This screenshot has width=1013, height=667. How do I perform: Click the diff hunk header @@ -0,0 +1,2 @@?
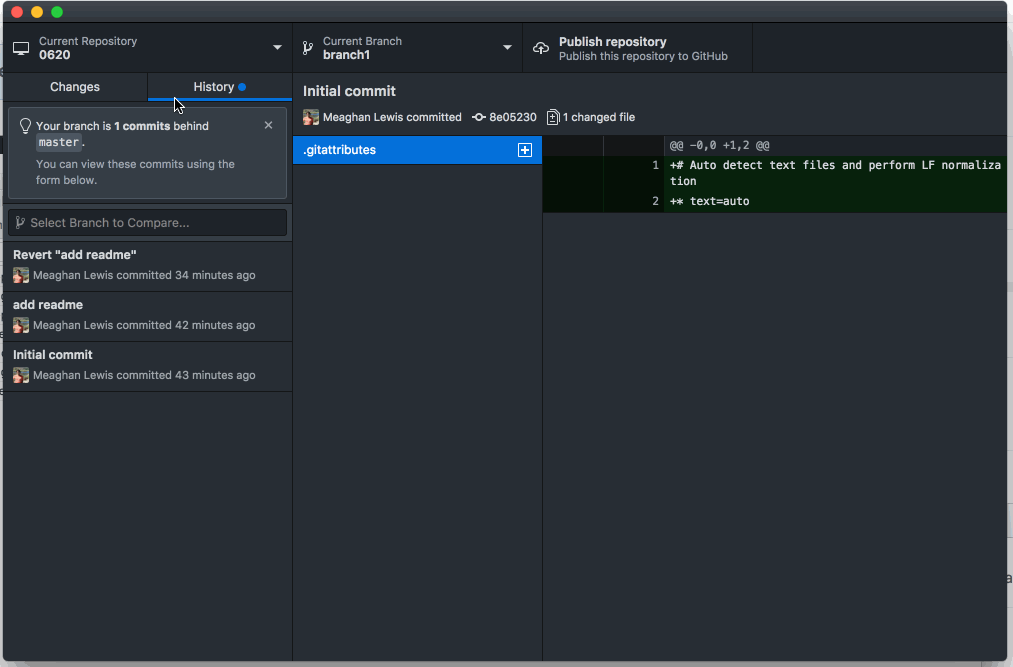(719, 145)
